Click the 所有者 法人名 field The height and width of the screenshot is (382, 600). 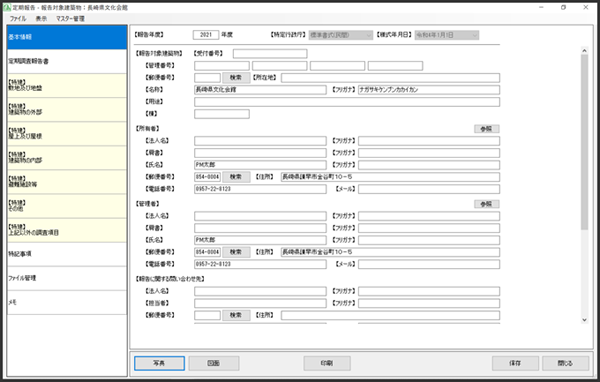tap(260, 141)
